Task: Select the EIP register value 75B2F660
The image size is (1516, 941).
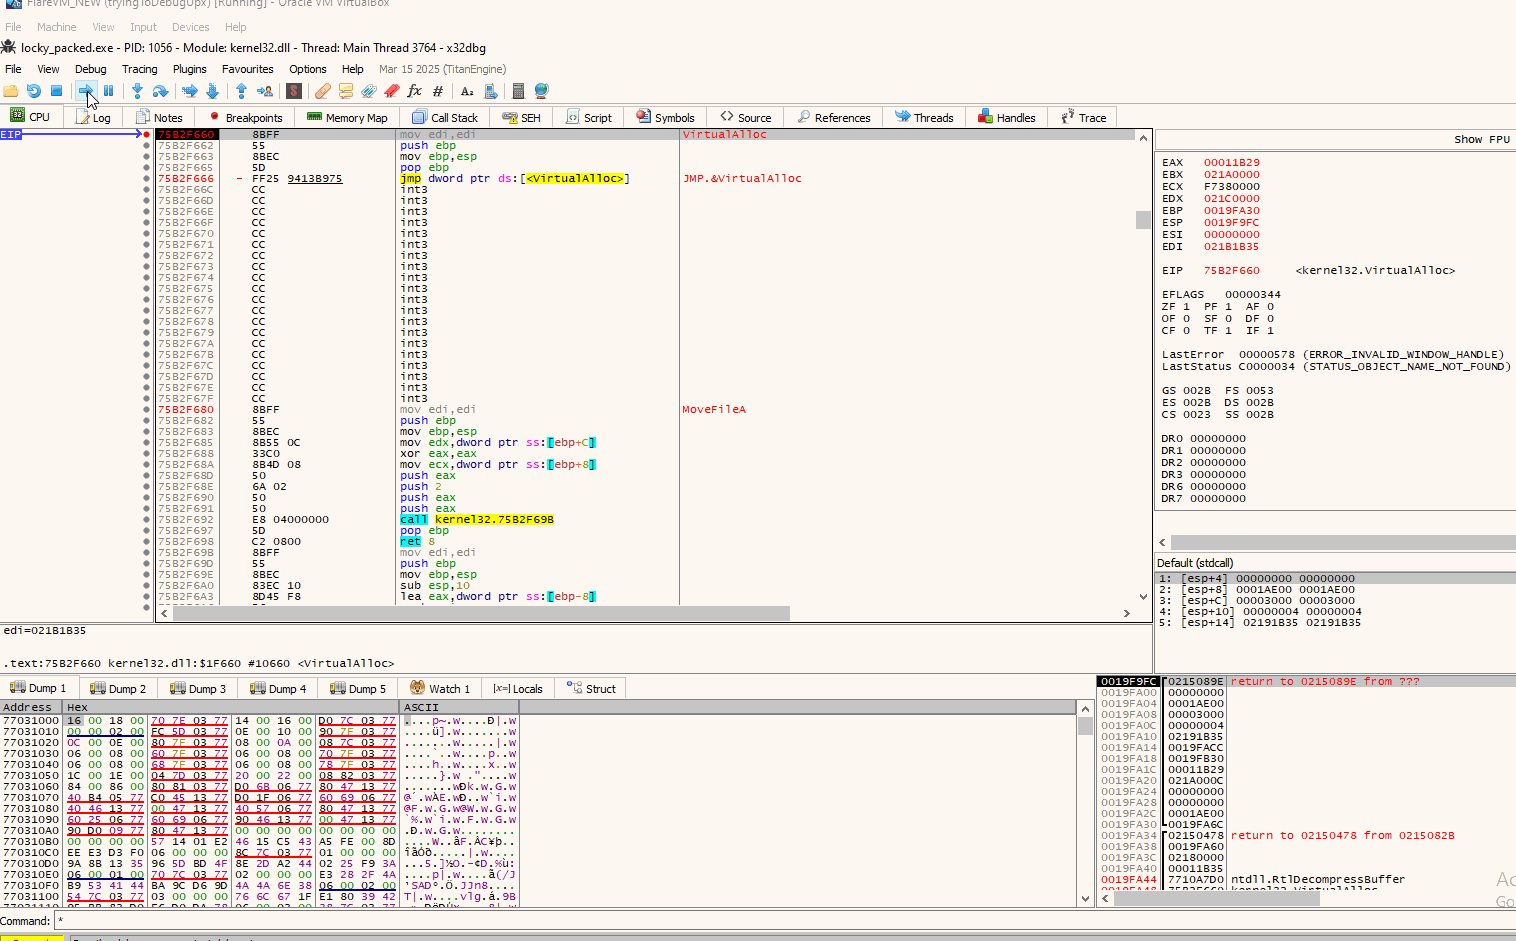Action: [1232, 270]
